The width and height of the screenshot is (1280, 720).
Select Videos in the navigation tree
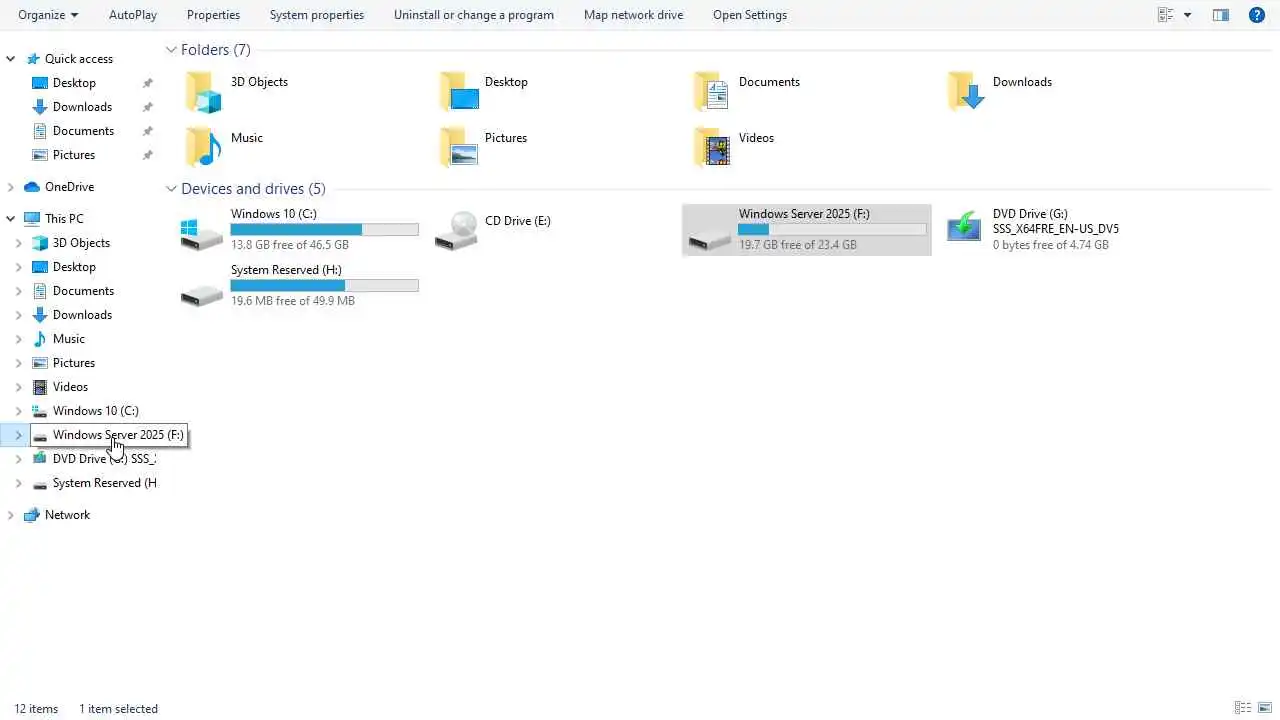click(70, 387)
